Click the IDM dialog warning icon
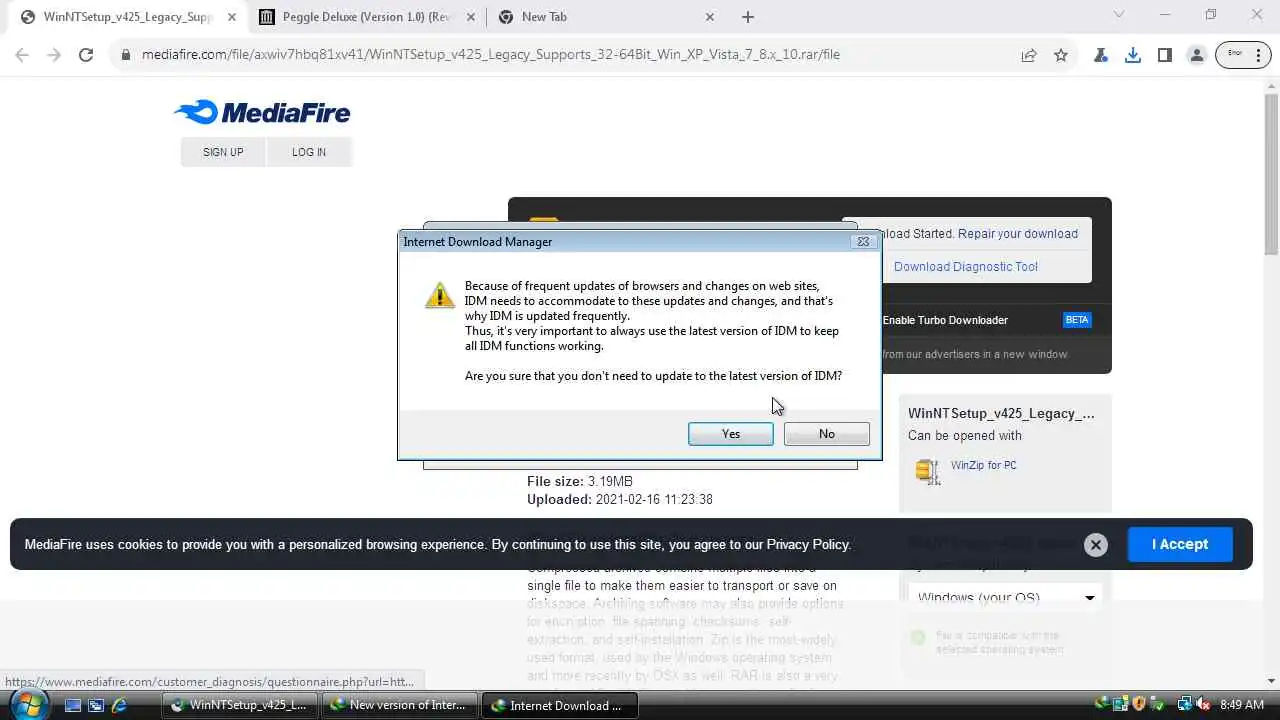This screenshot has height=720, width=1280. [x=440, y=295]
